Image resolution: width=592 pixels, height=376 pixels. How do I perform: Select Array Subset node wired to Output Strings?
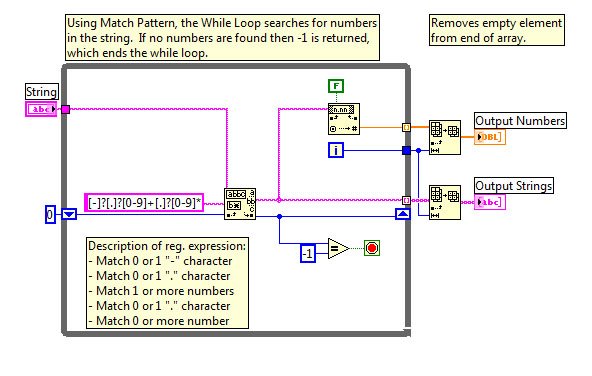445,202
